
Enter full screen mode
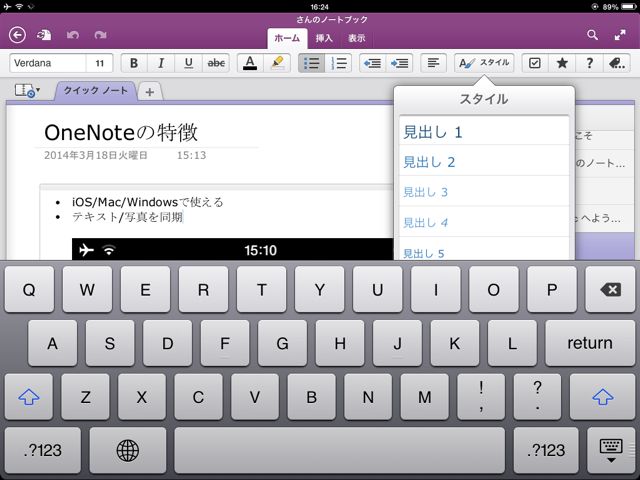pyautogui.click(x=620, y=35)
